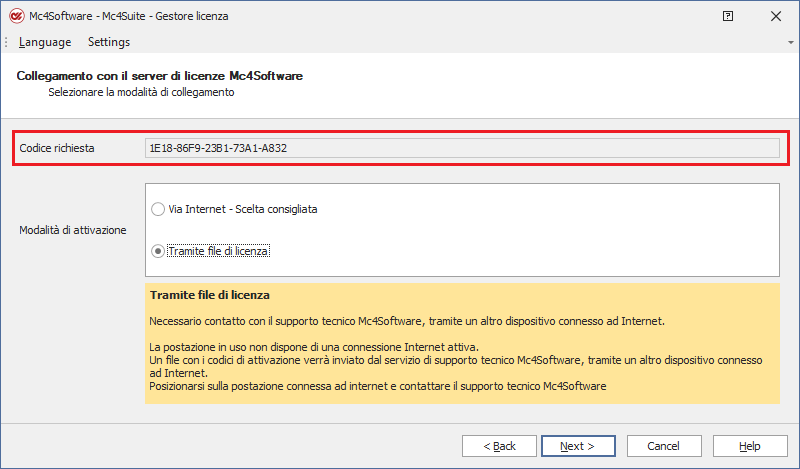
Task: Click the Codice richiesta code field
Action: click(462, 148)
